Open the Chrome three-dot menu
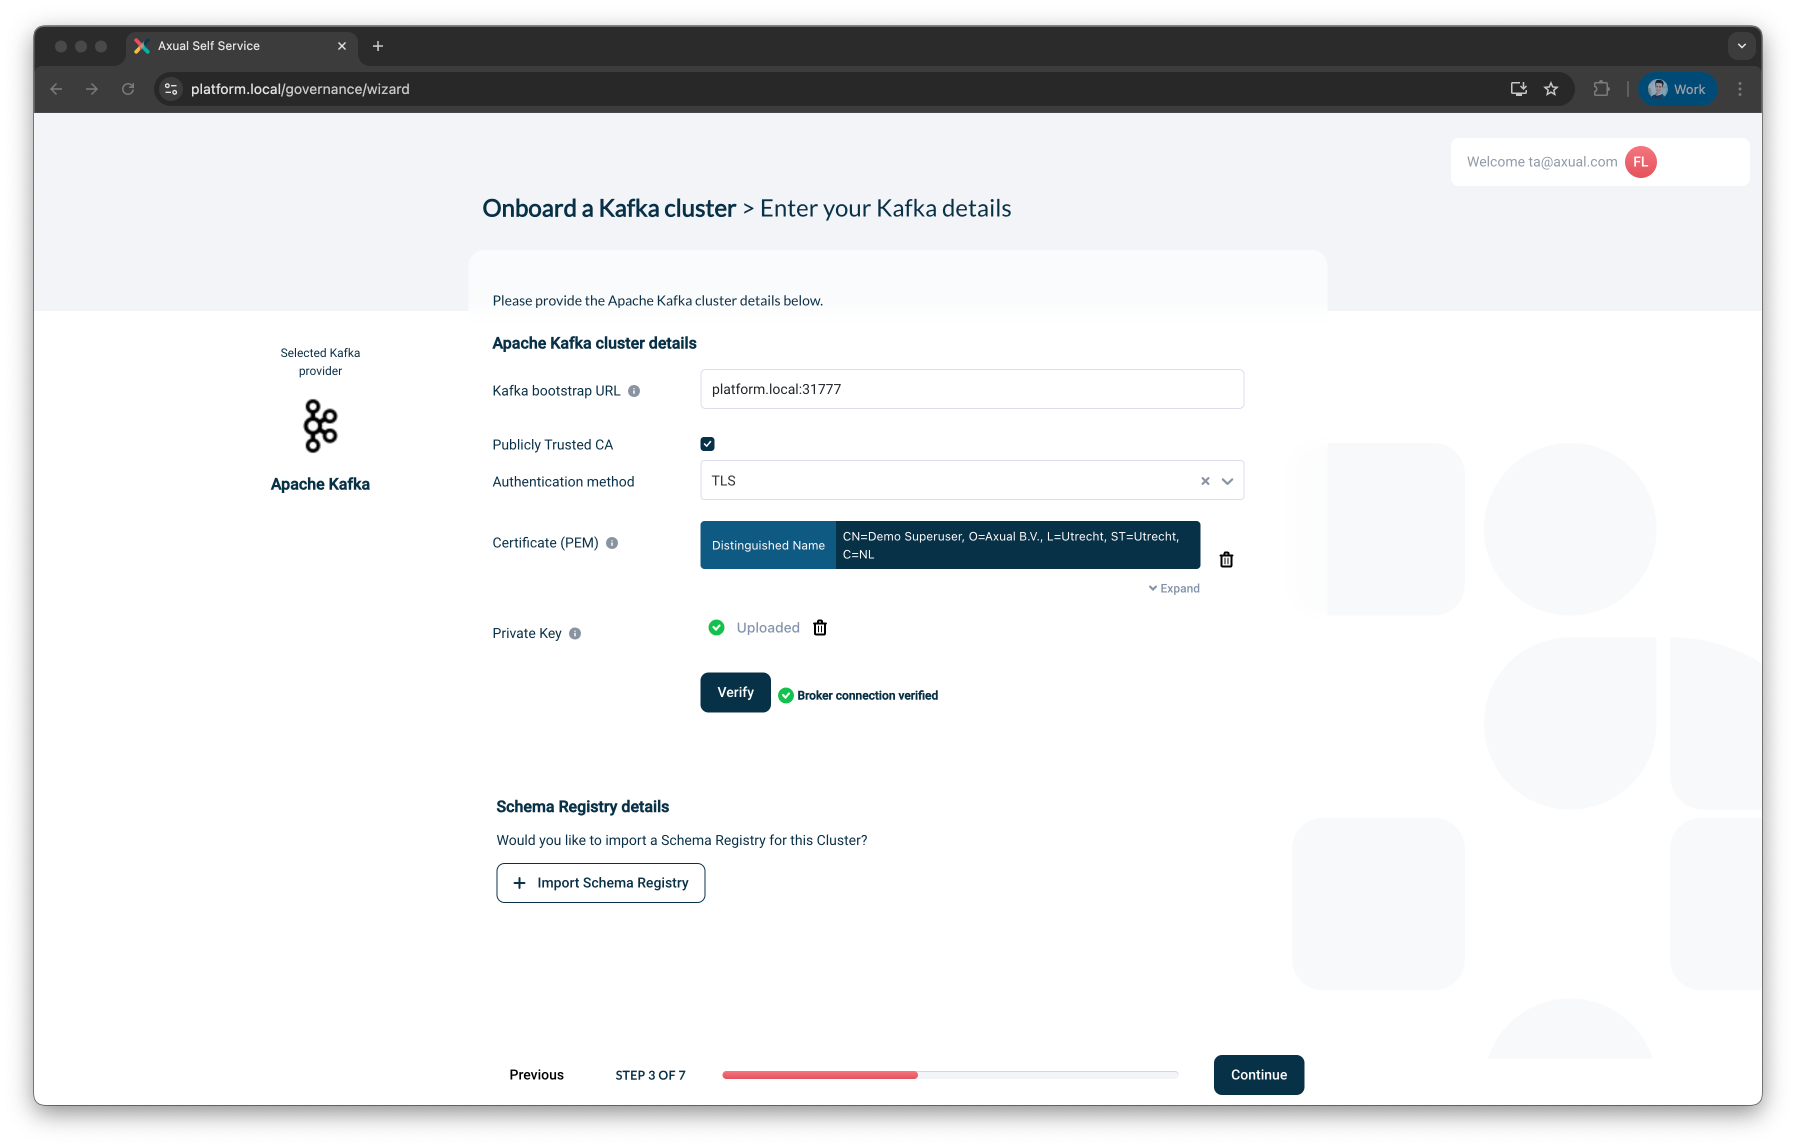1796x1147 pixels. 1740,89
